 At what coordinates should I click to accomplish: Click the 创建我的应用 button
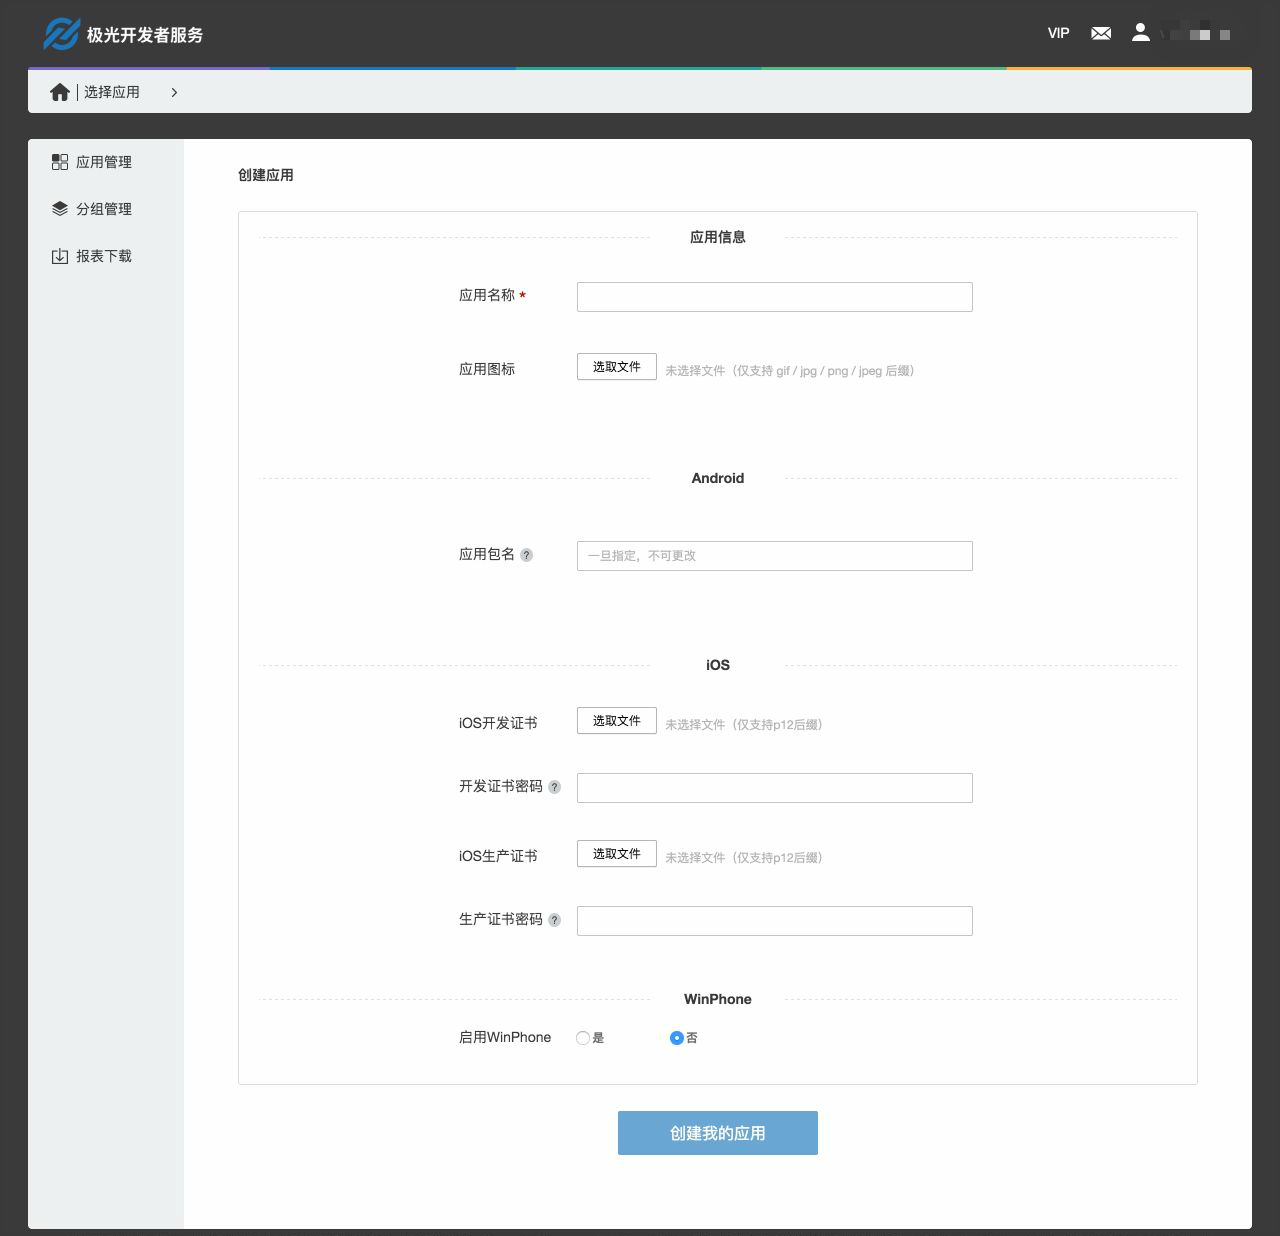coord(718,1133)
